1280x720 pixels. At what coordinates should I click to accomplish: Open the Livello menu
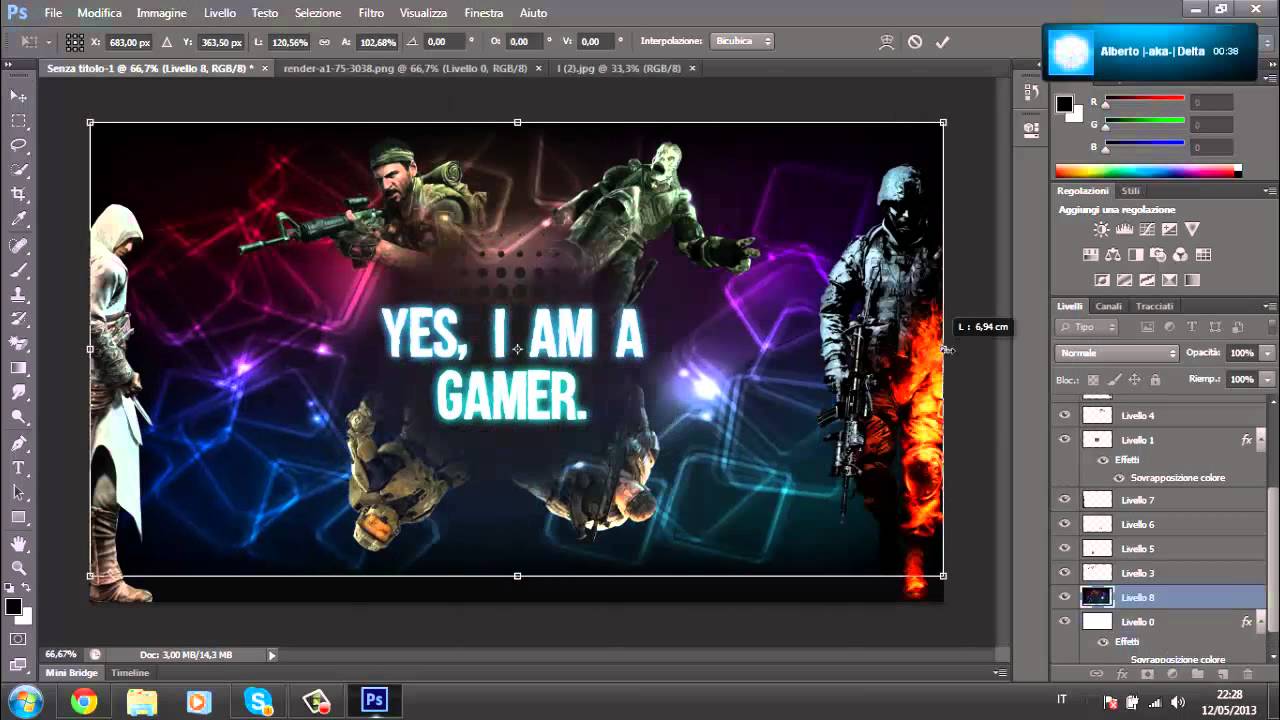[x=220, y=13]
